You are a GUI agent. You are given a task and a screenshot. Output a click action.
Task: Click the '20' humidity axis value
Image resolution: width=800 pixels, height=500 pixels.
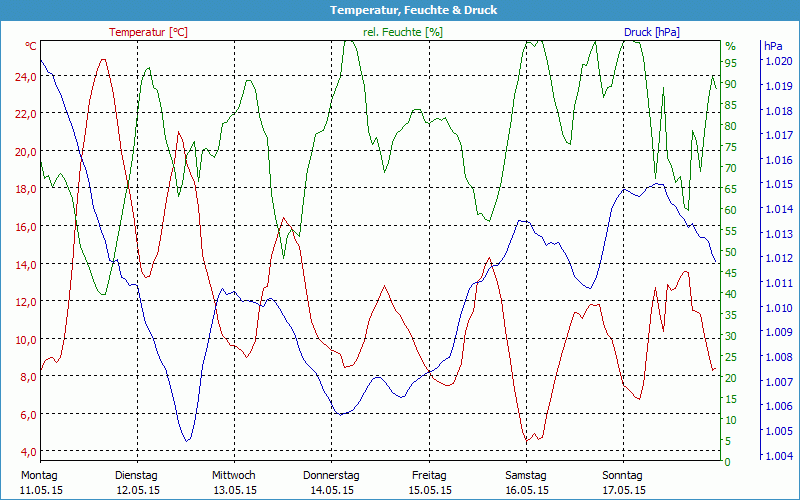(731, 378)
